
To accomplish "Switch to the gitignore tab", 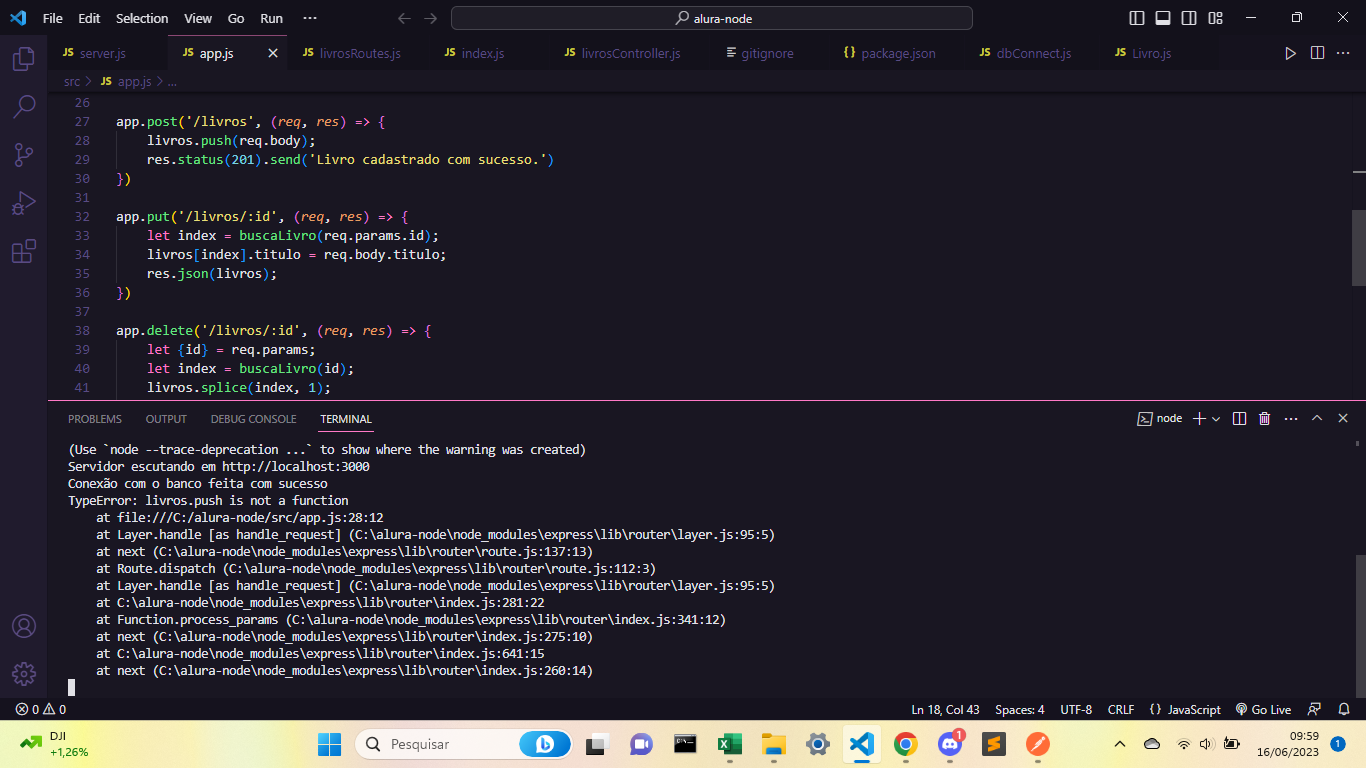I will (x=767, y=53).
